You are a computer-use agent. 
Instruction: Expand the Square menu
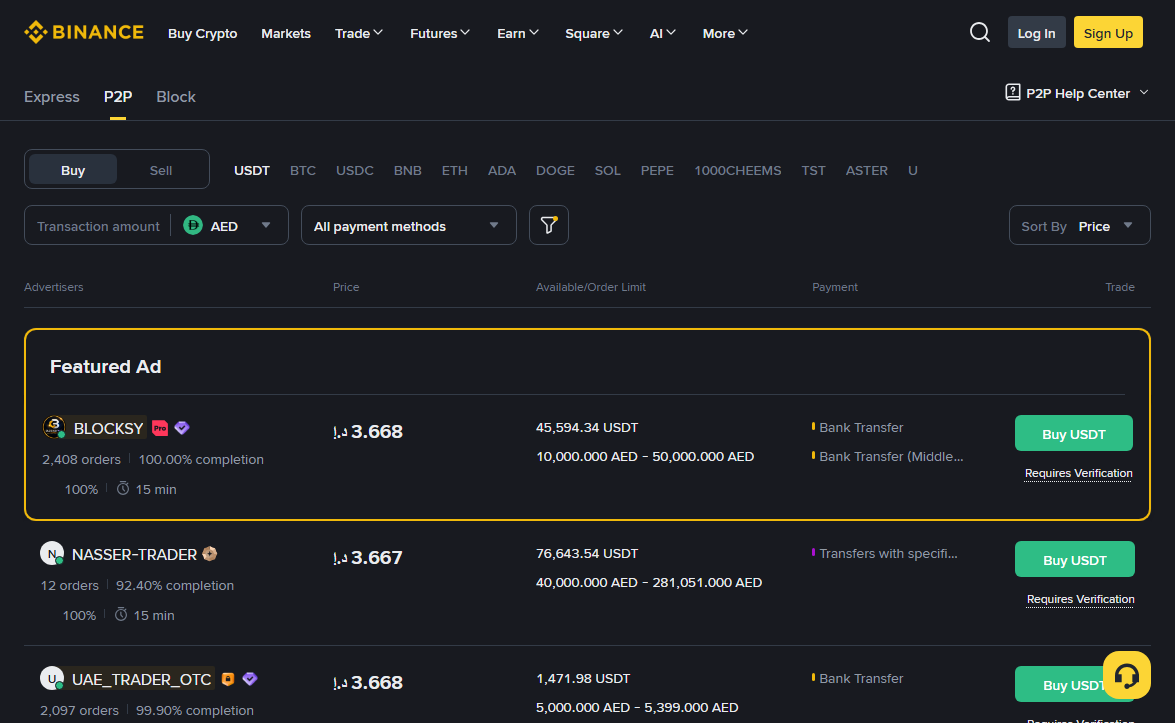pos(593,33)
